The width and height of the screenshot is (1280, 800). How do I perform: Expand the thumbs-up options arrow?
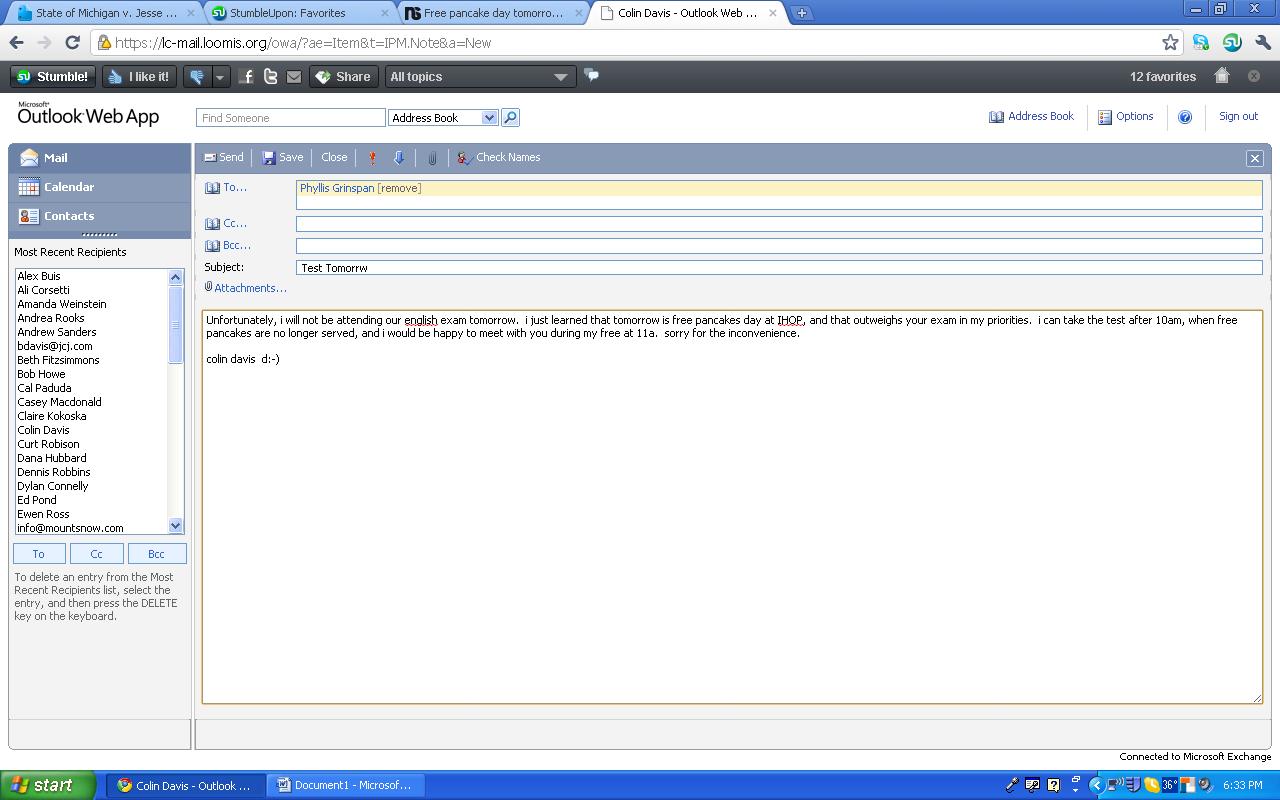220,76
